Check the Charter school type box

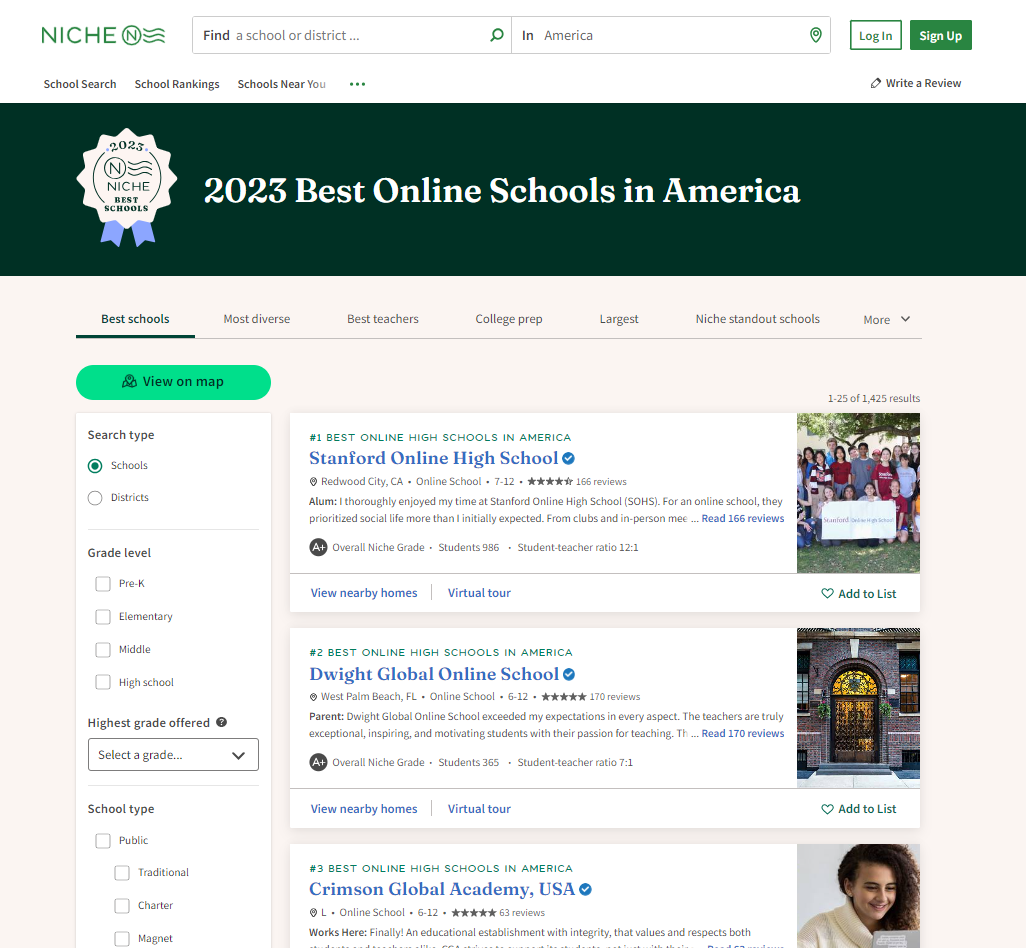click(122, 905)
